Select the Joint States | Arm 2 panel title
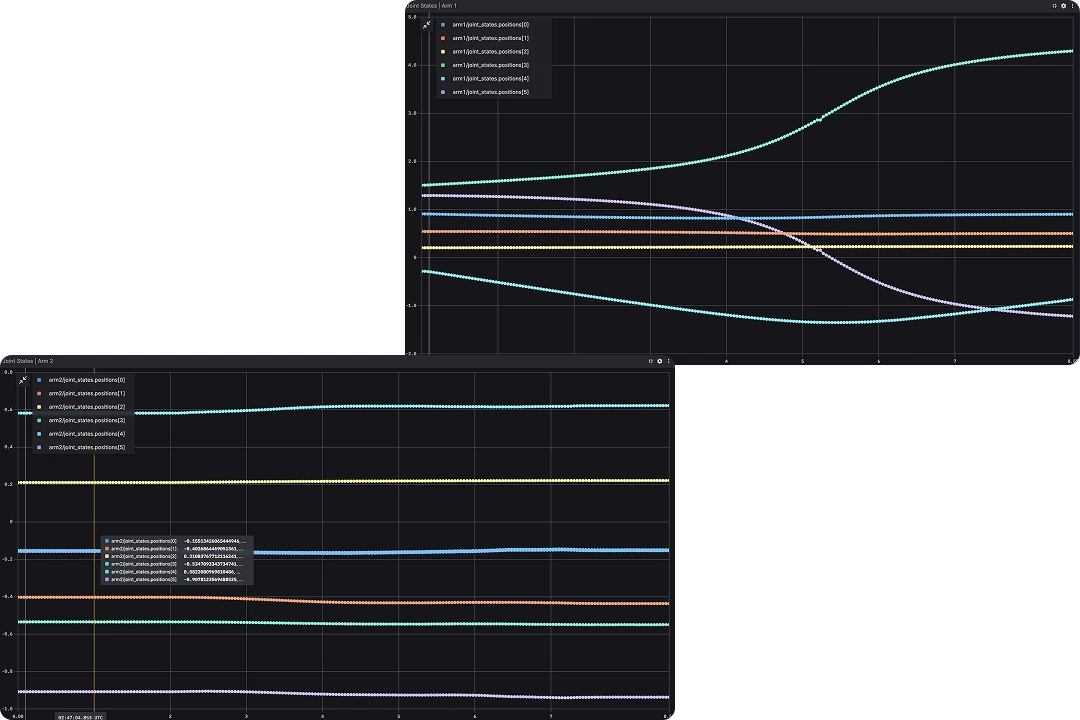Image resolution: width=1080 pixels, height=720 pixels. coord(28,361)
